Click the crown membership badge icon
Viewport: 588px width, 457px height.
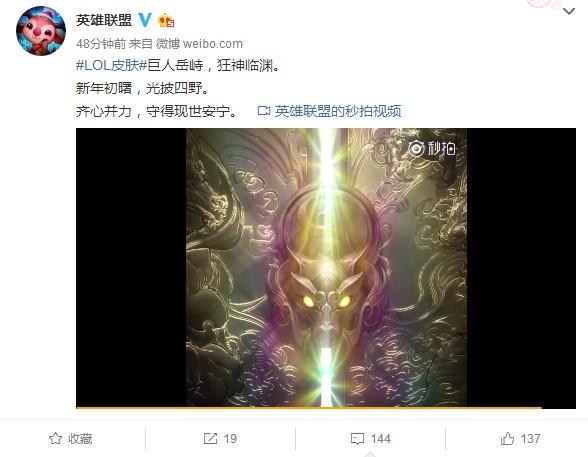(166, 20)
